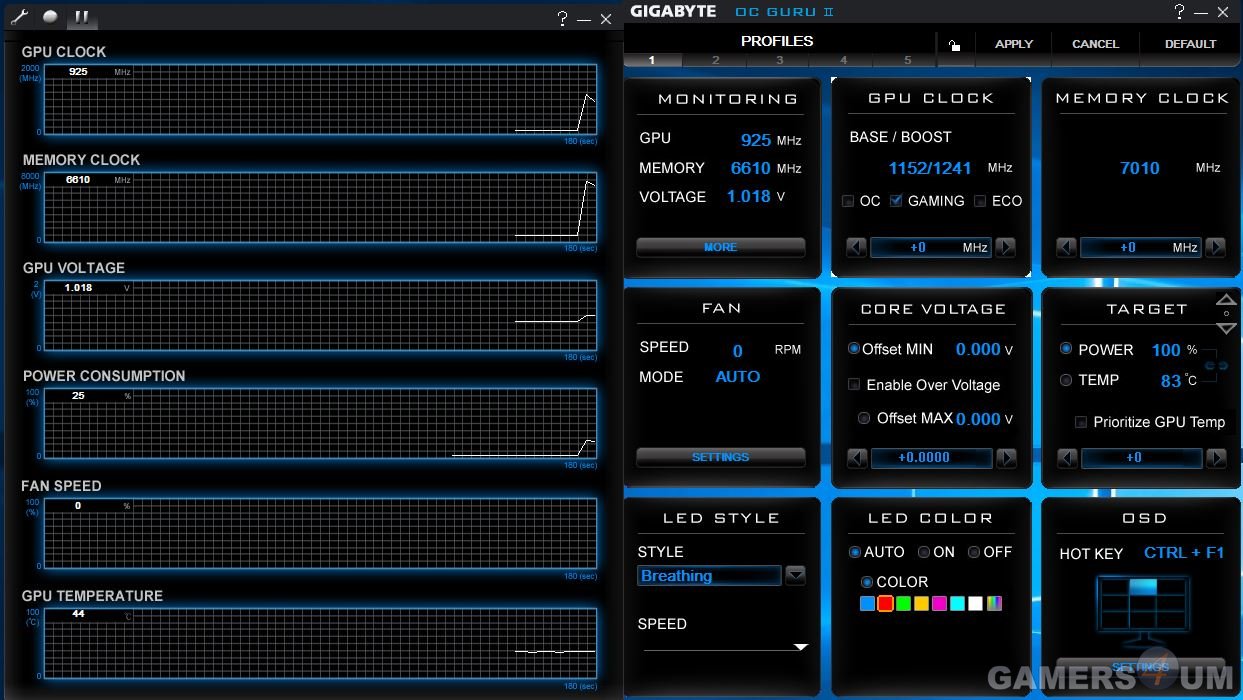Pick the cyan LED color swatch
The height and width of the screenshot is (700, 1243).
click(957, 603)
